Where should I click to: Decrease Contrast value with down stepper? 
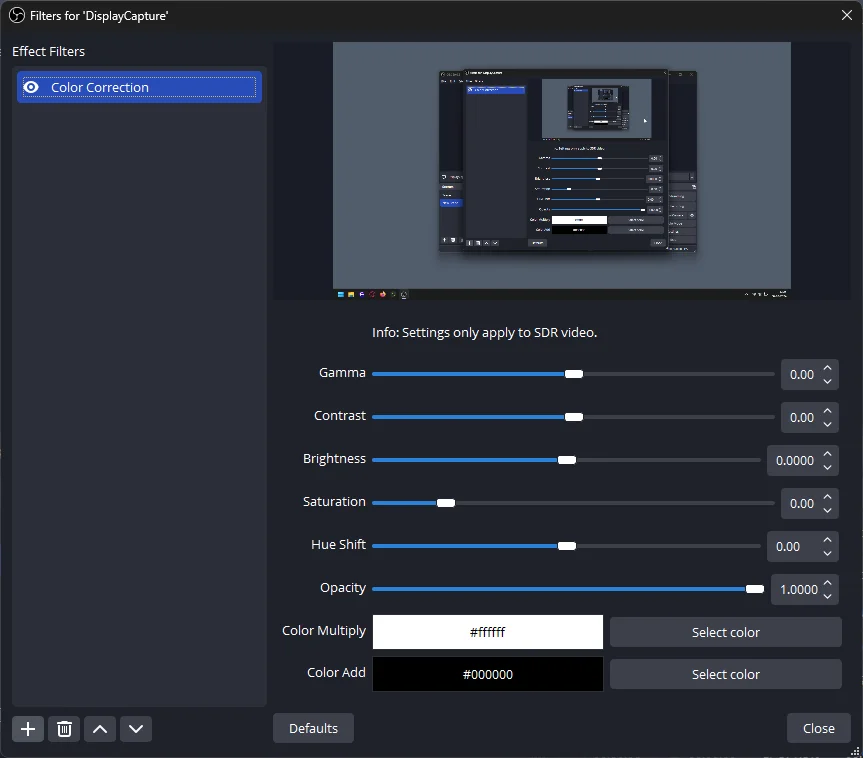click(827, 424)
